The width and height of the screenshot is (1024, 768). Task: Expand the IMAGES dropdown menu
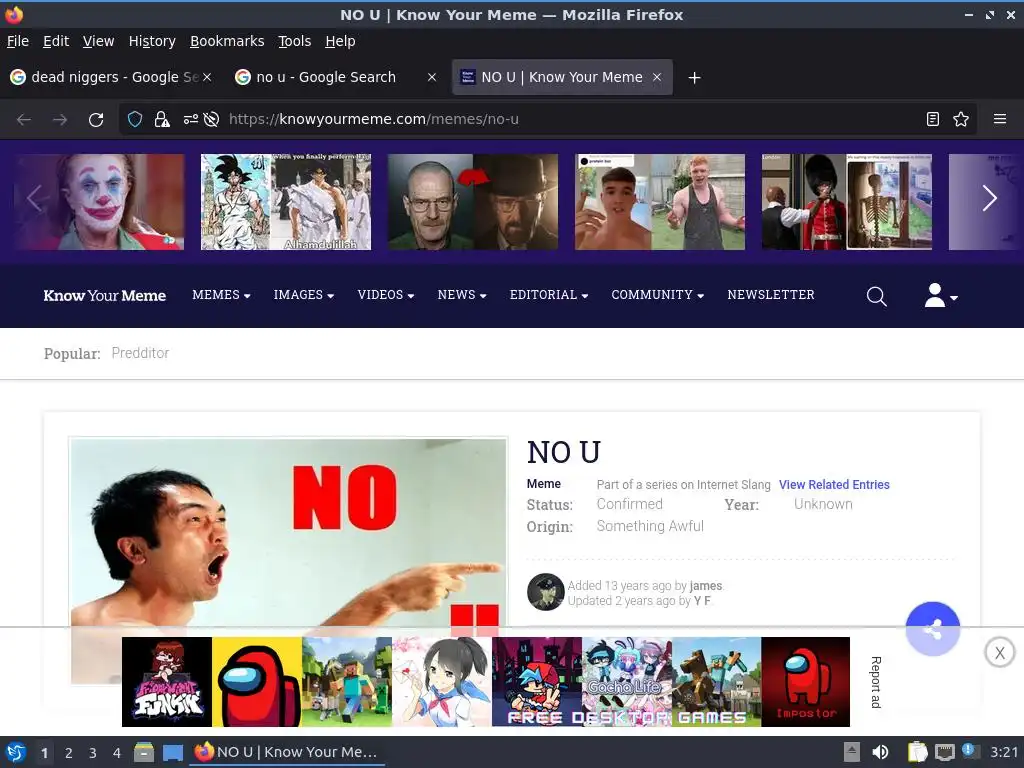coord(304,295)
